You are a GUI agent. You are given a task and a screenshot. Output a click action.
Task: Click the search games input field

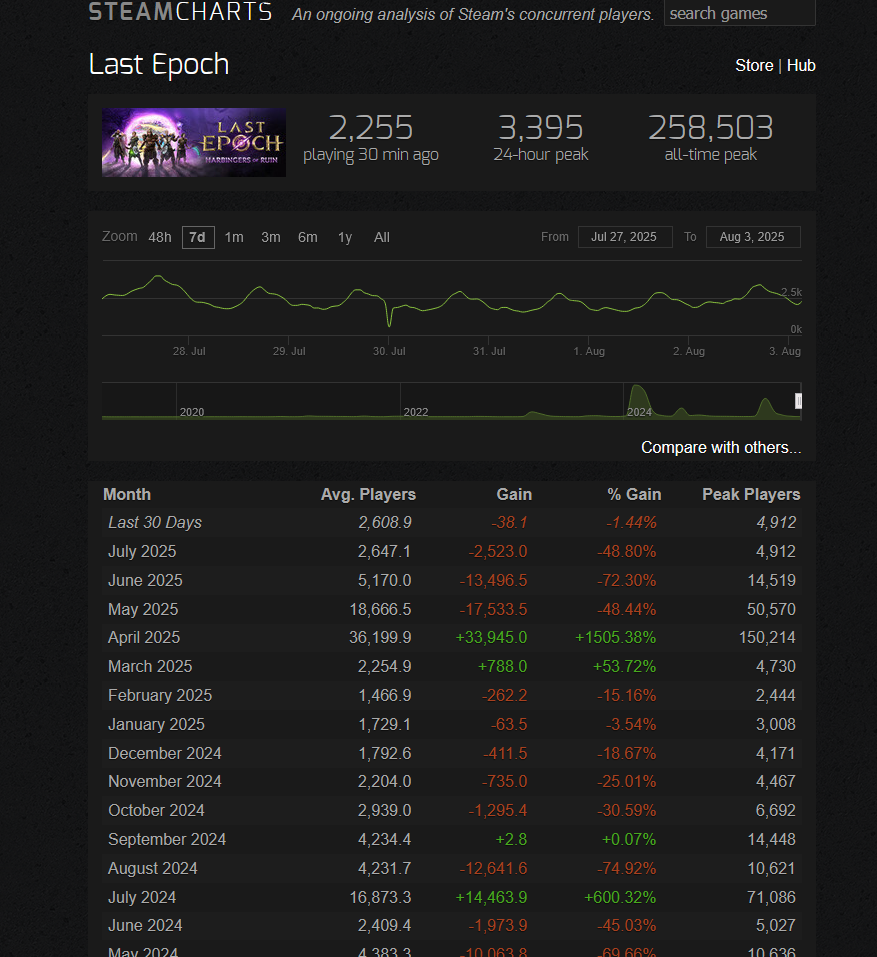coord(740,13)
